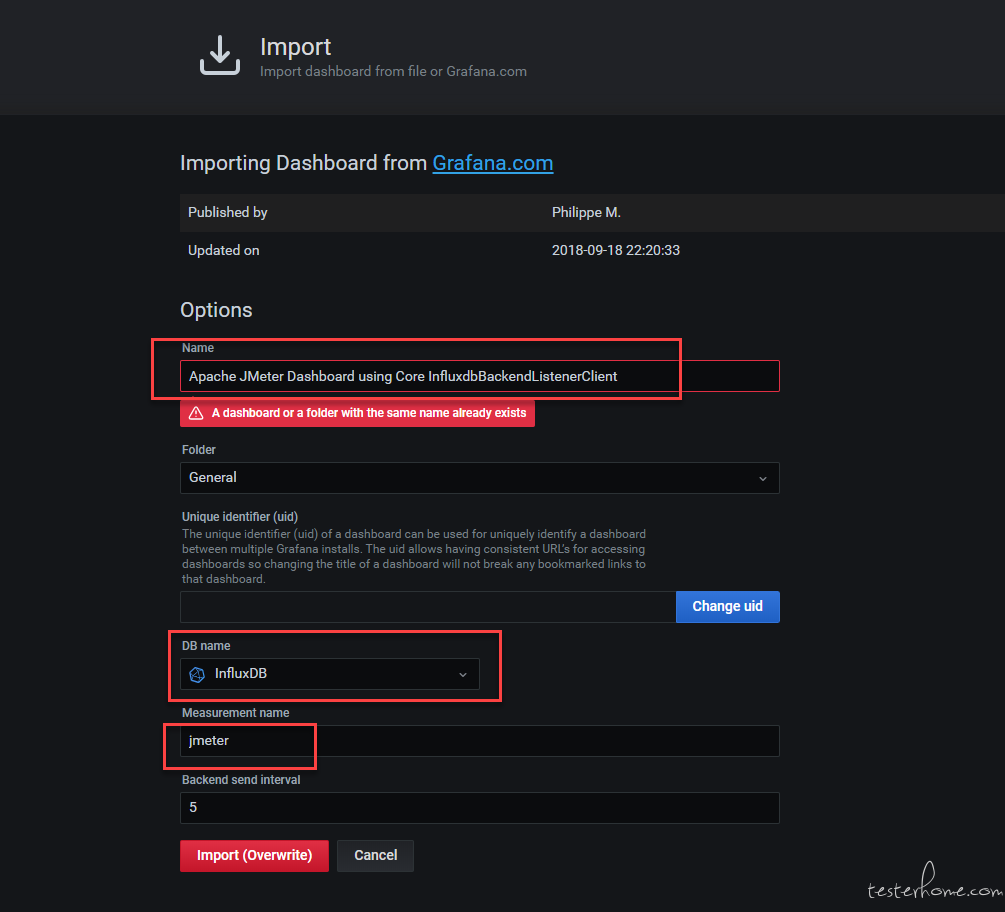Click the Import download icon in header
Viewport: 1005px width, 912px height.
pyautogui.click(x=220, y=56)
